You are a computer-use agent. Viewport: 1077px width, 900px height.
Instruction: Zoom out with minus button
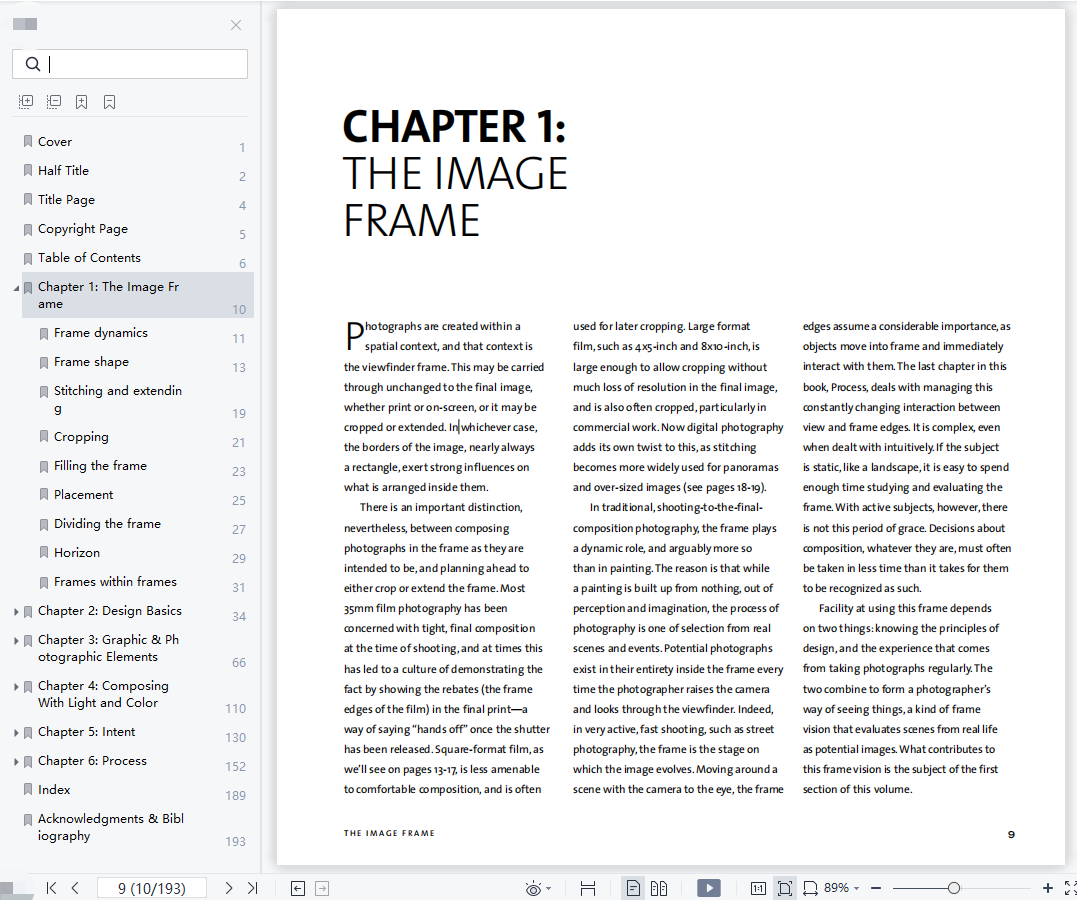pos(876,888)
